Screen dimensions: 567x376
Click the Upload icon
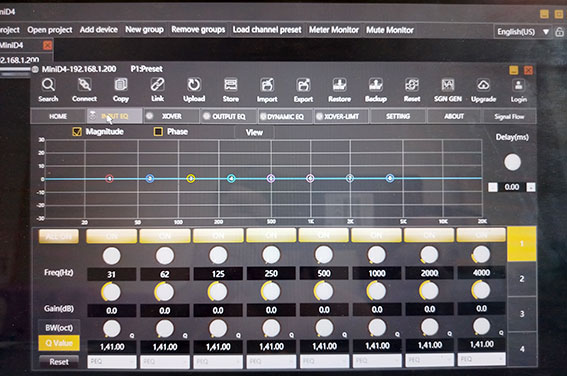194,85
